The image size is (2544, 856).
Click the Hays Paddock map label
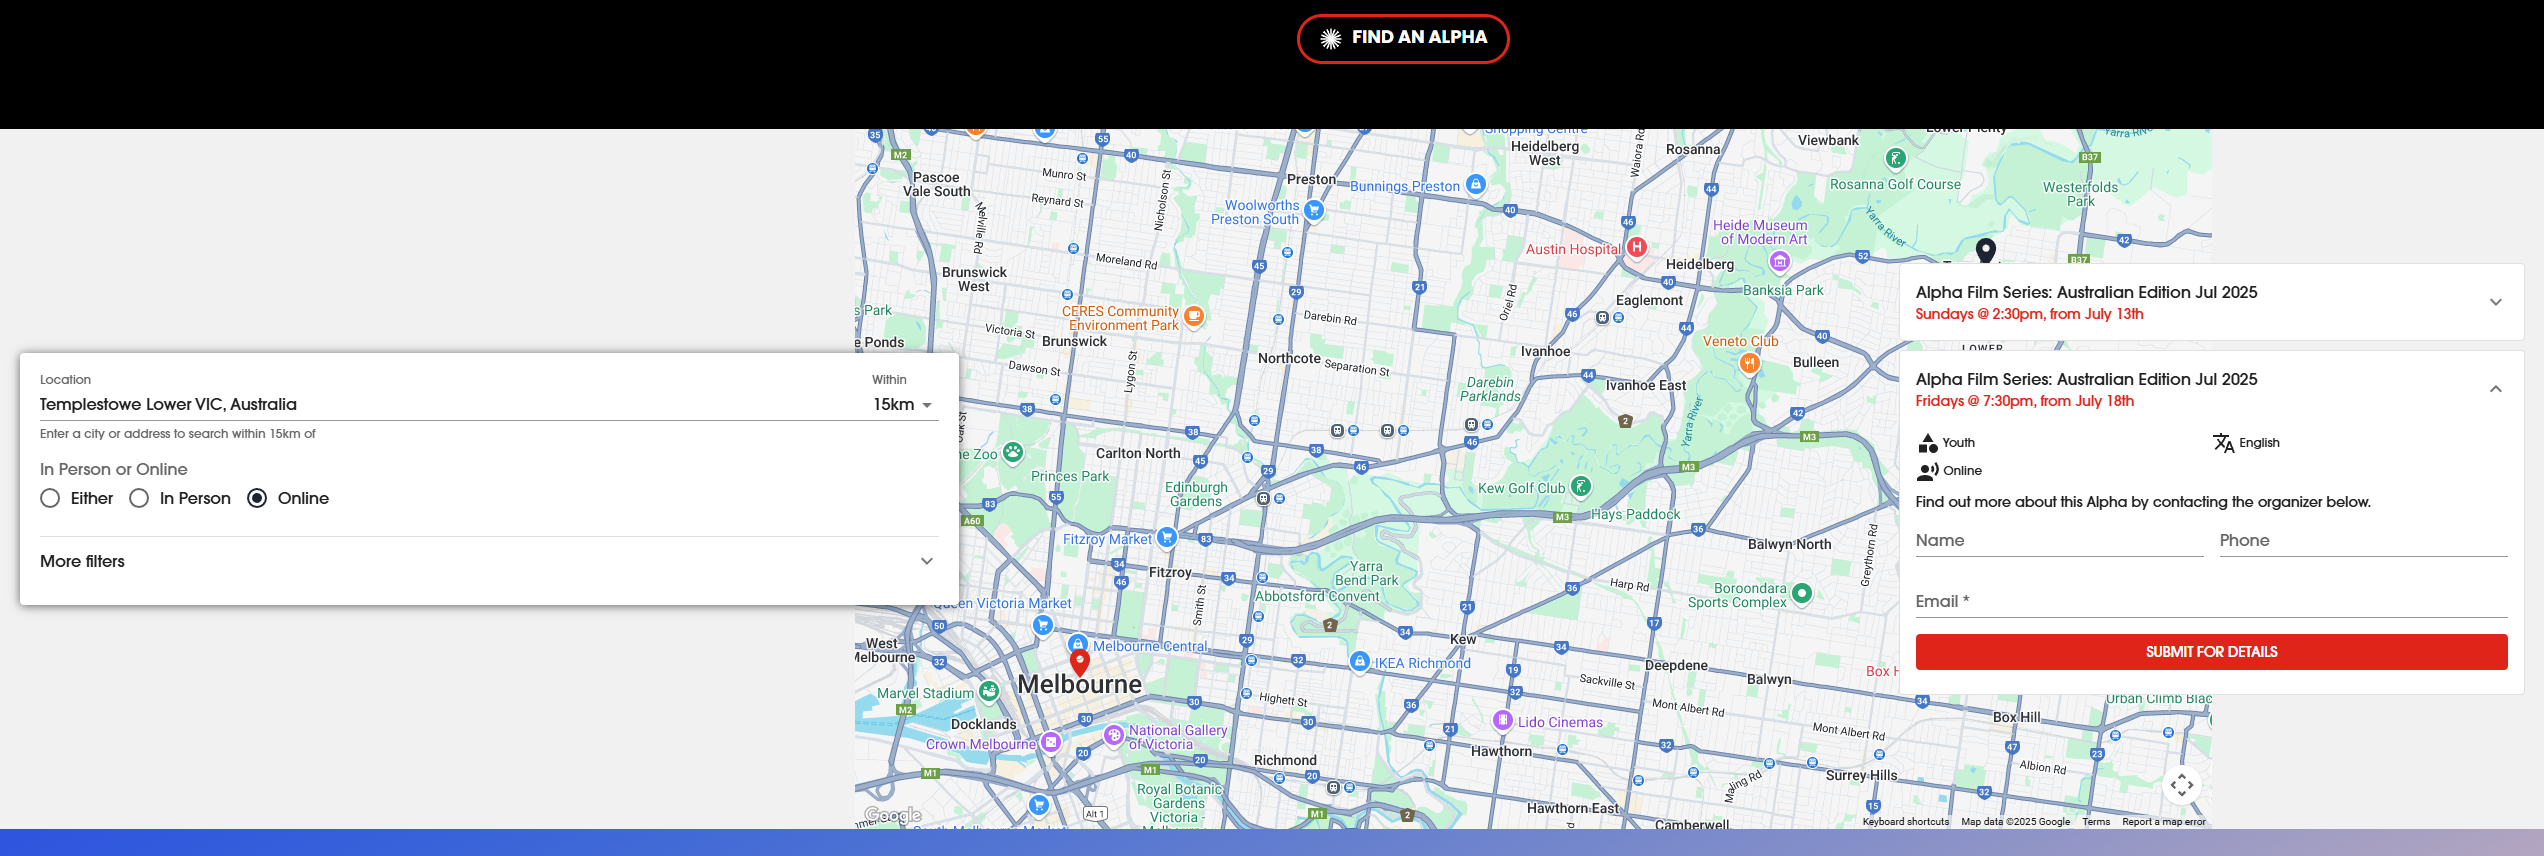click(x=1635, y=515)
